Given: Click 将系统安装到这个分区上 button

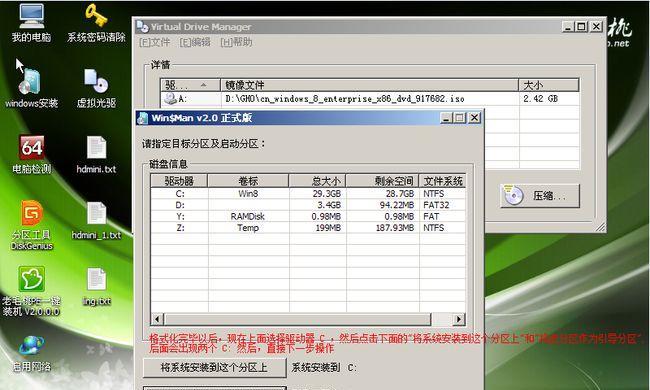Looking at the screenshot, I should click(x=214, y=368).
